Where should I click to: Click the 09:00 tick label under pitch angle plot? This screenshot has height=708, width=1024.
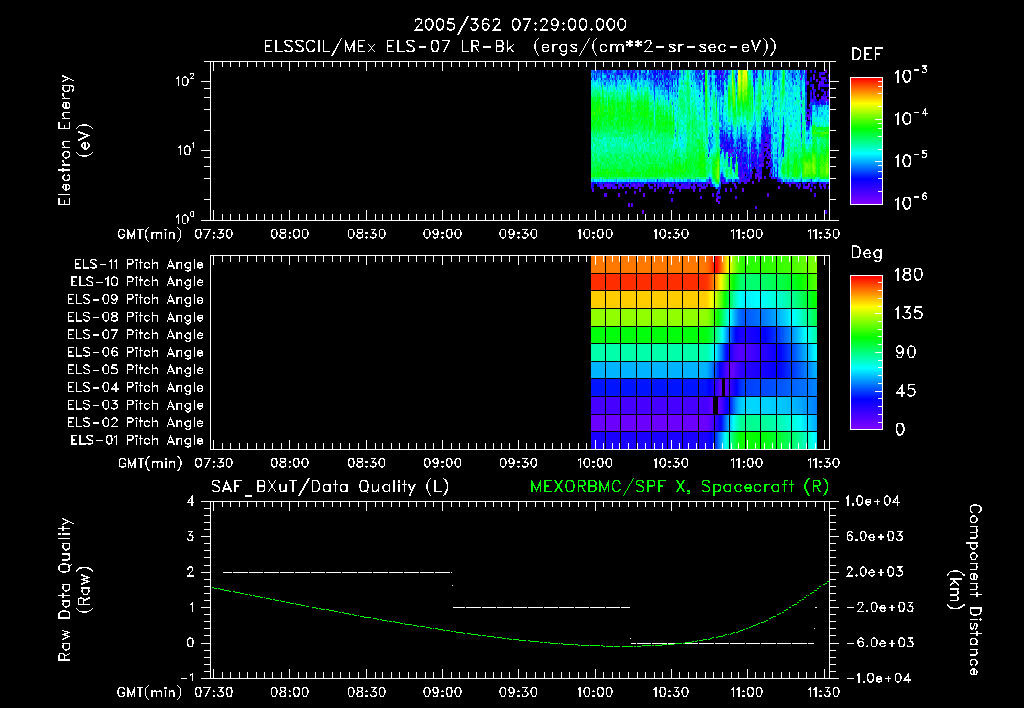[442, 464]
